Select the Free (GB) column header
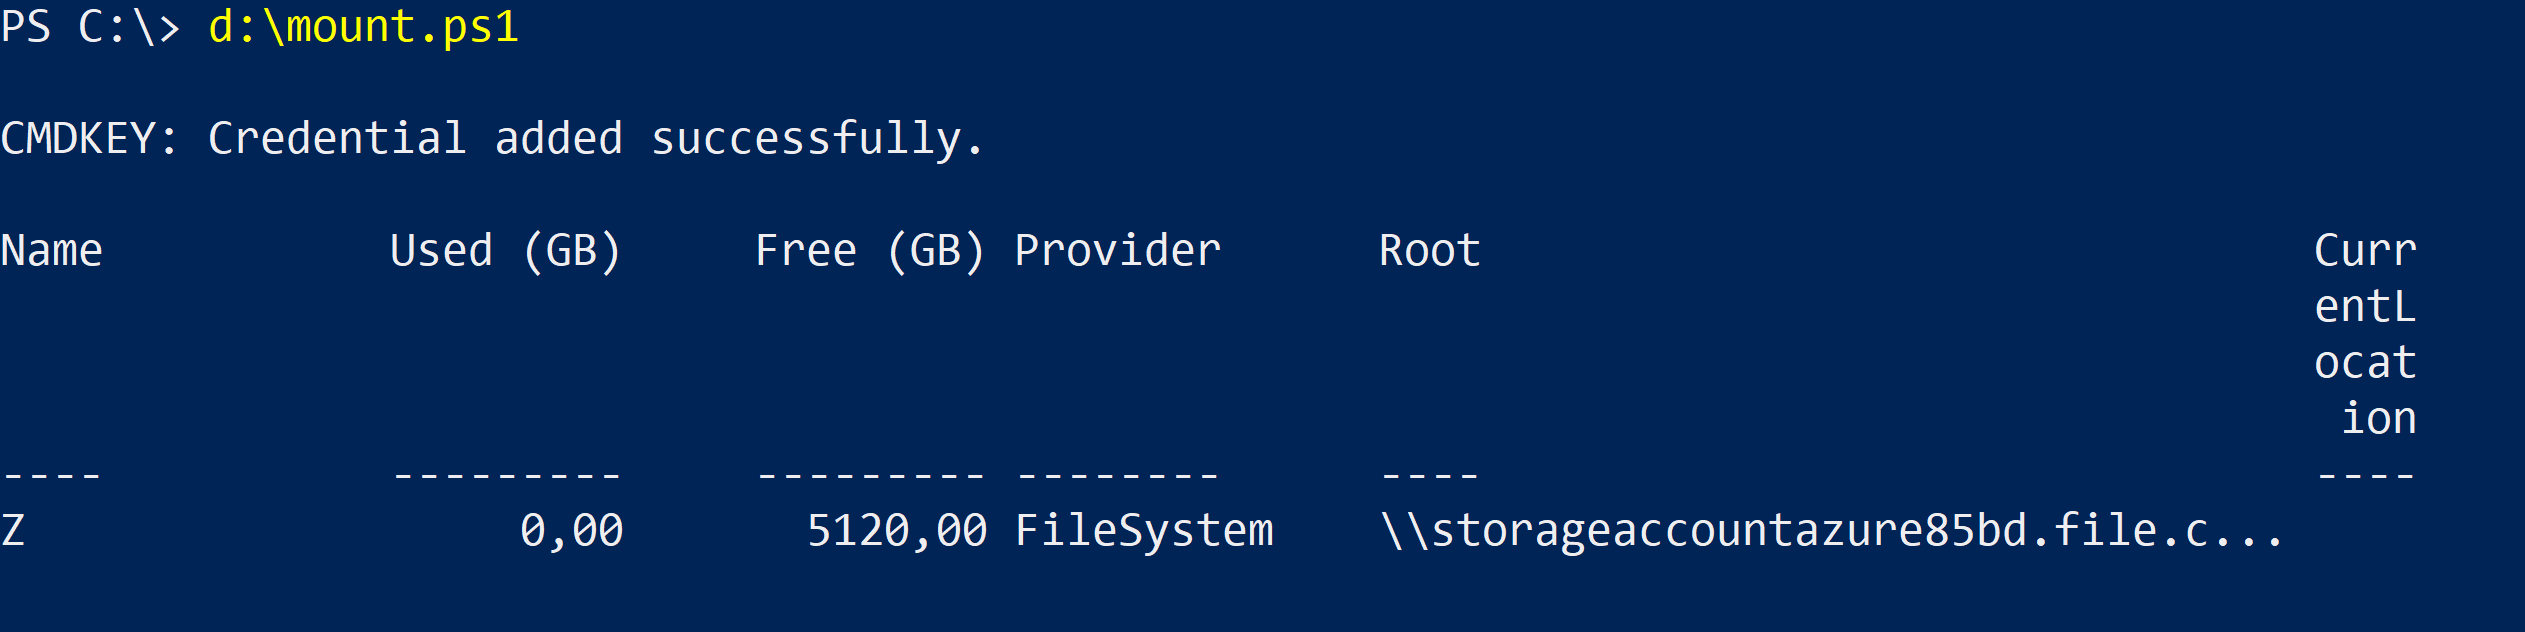Image resolution: width=2525 pixels, height=632 pixels. [870, 252]
